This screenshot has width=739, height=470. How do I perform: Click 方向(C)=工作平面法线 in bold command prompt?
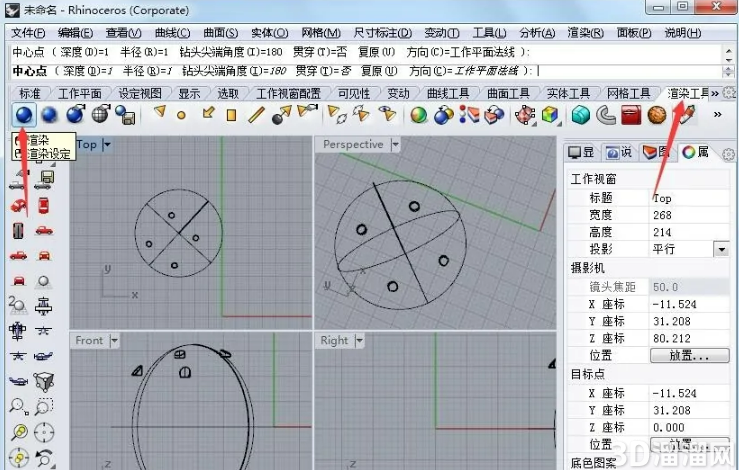point(464,71)
